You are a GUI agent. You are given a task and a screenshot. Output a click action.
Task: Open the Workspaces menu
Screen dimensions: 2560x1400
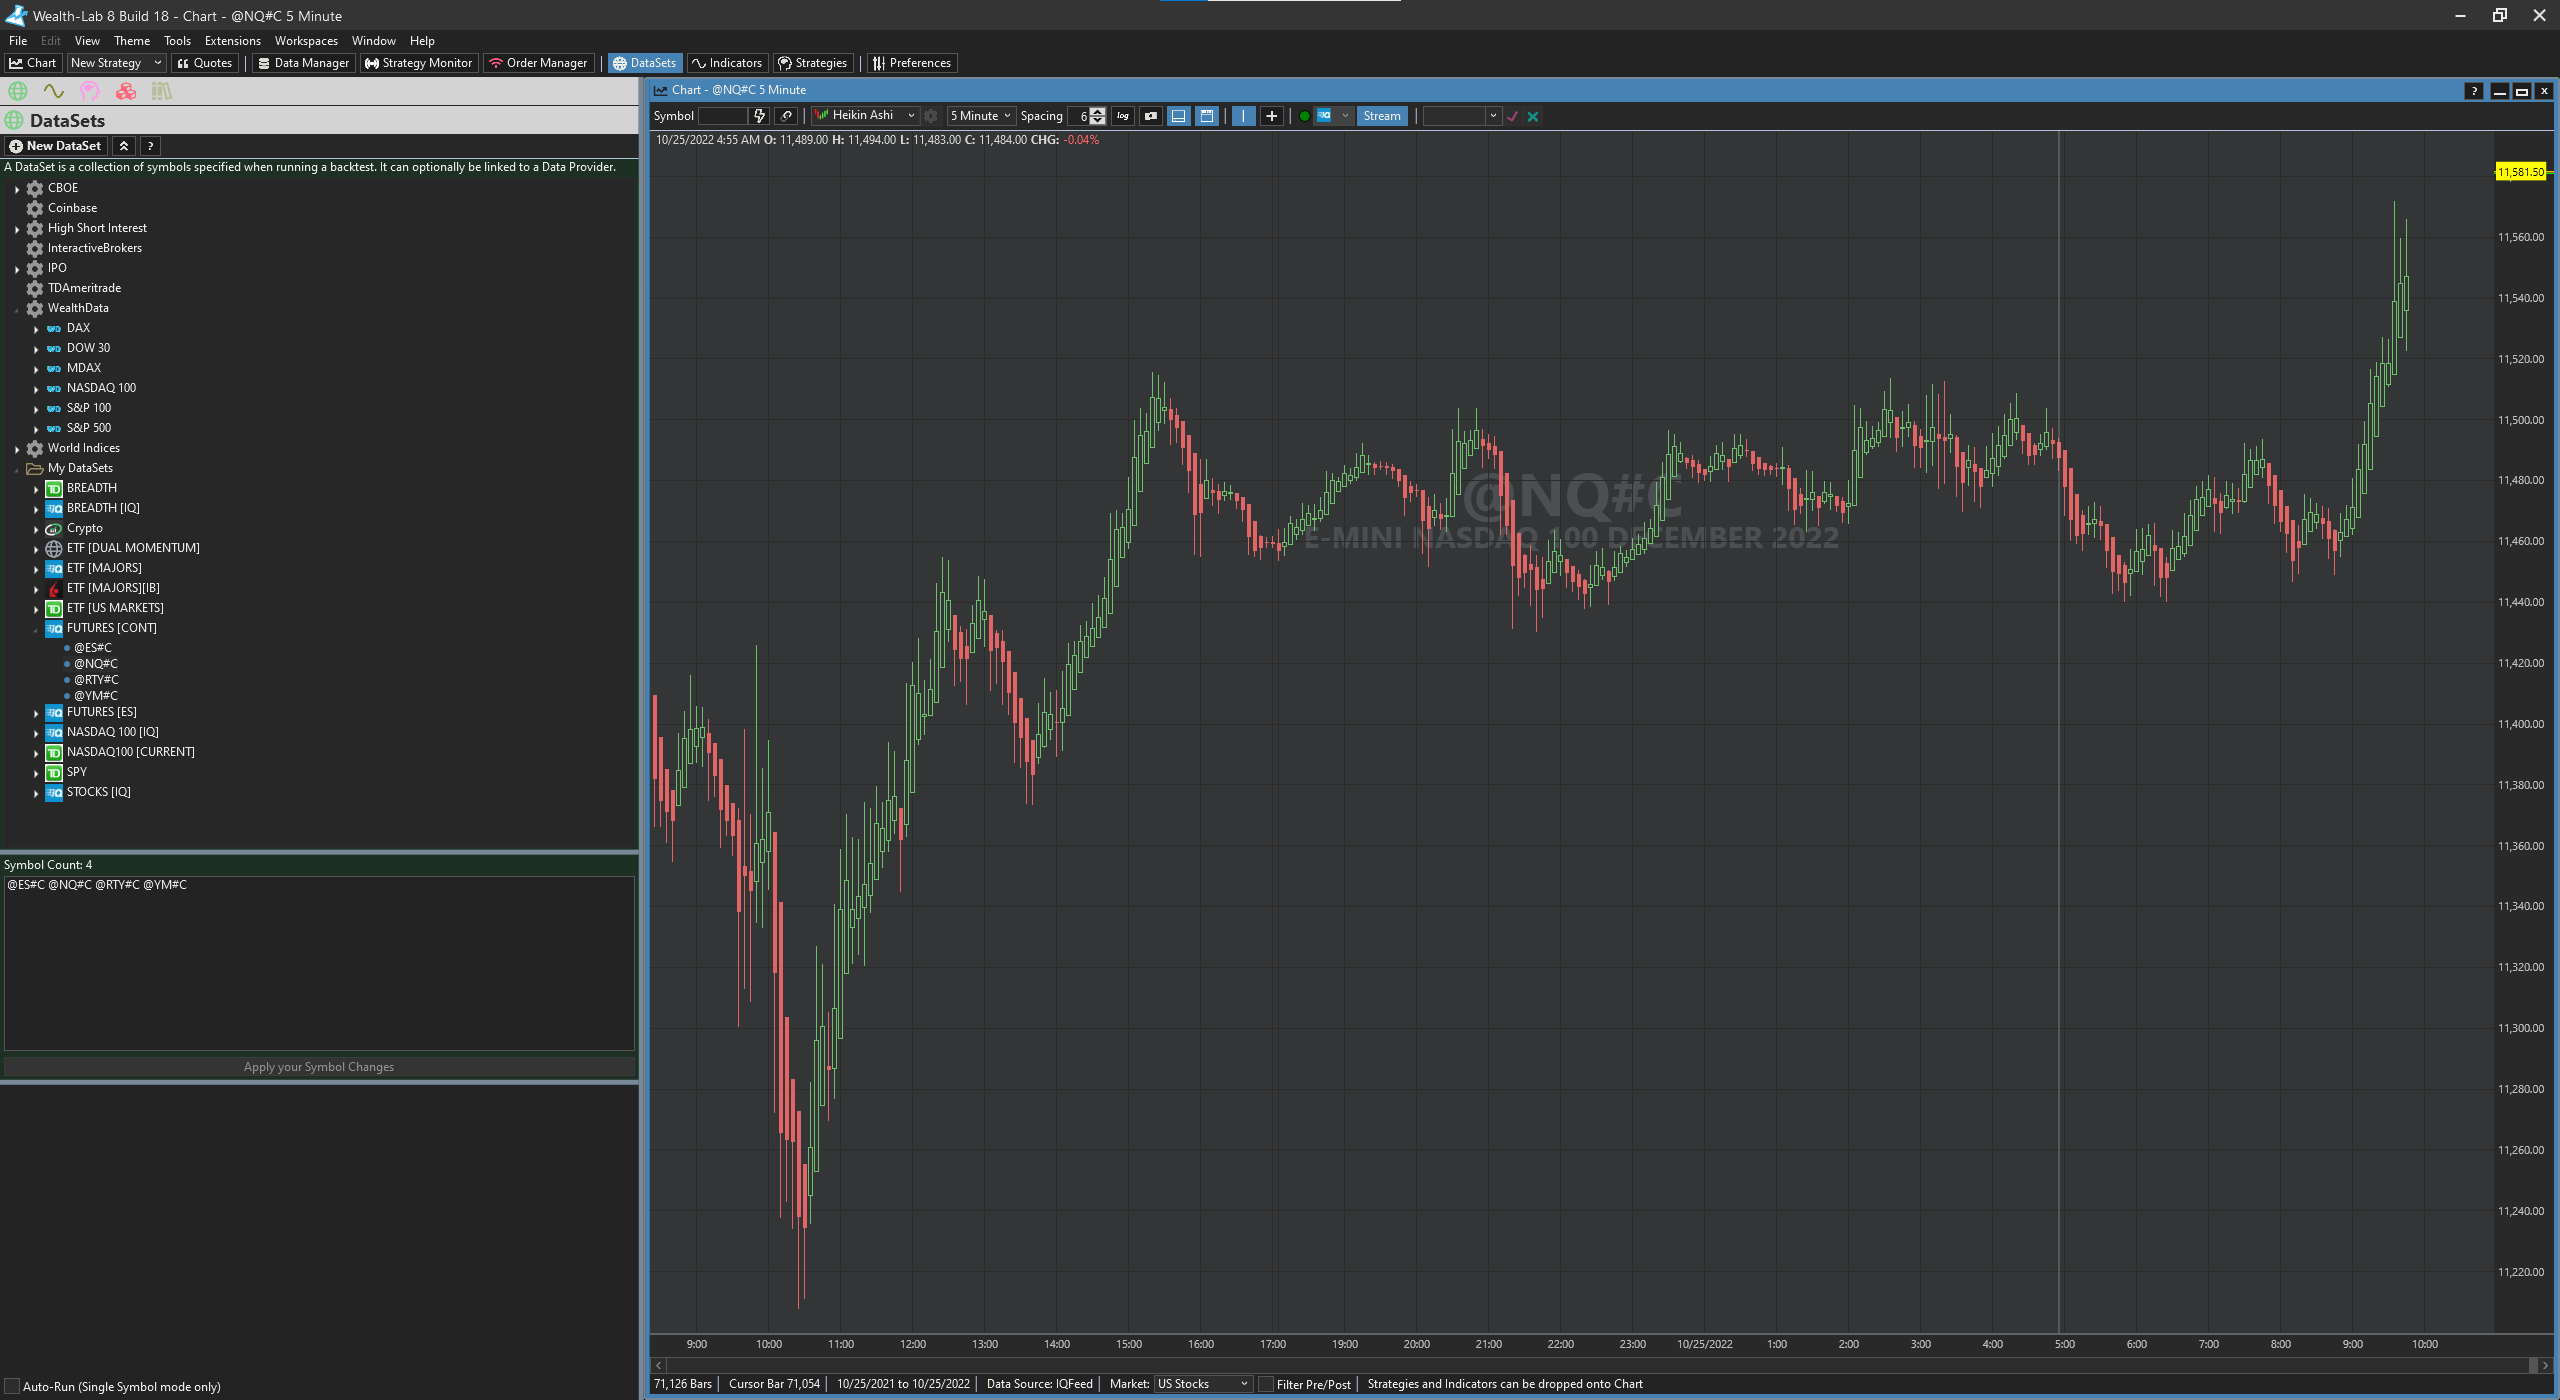[x=306, y=41]
